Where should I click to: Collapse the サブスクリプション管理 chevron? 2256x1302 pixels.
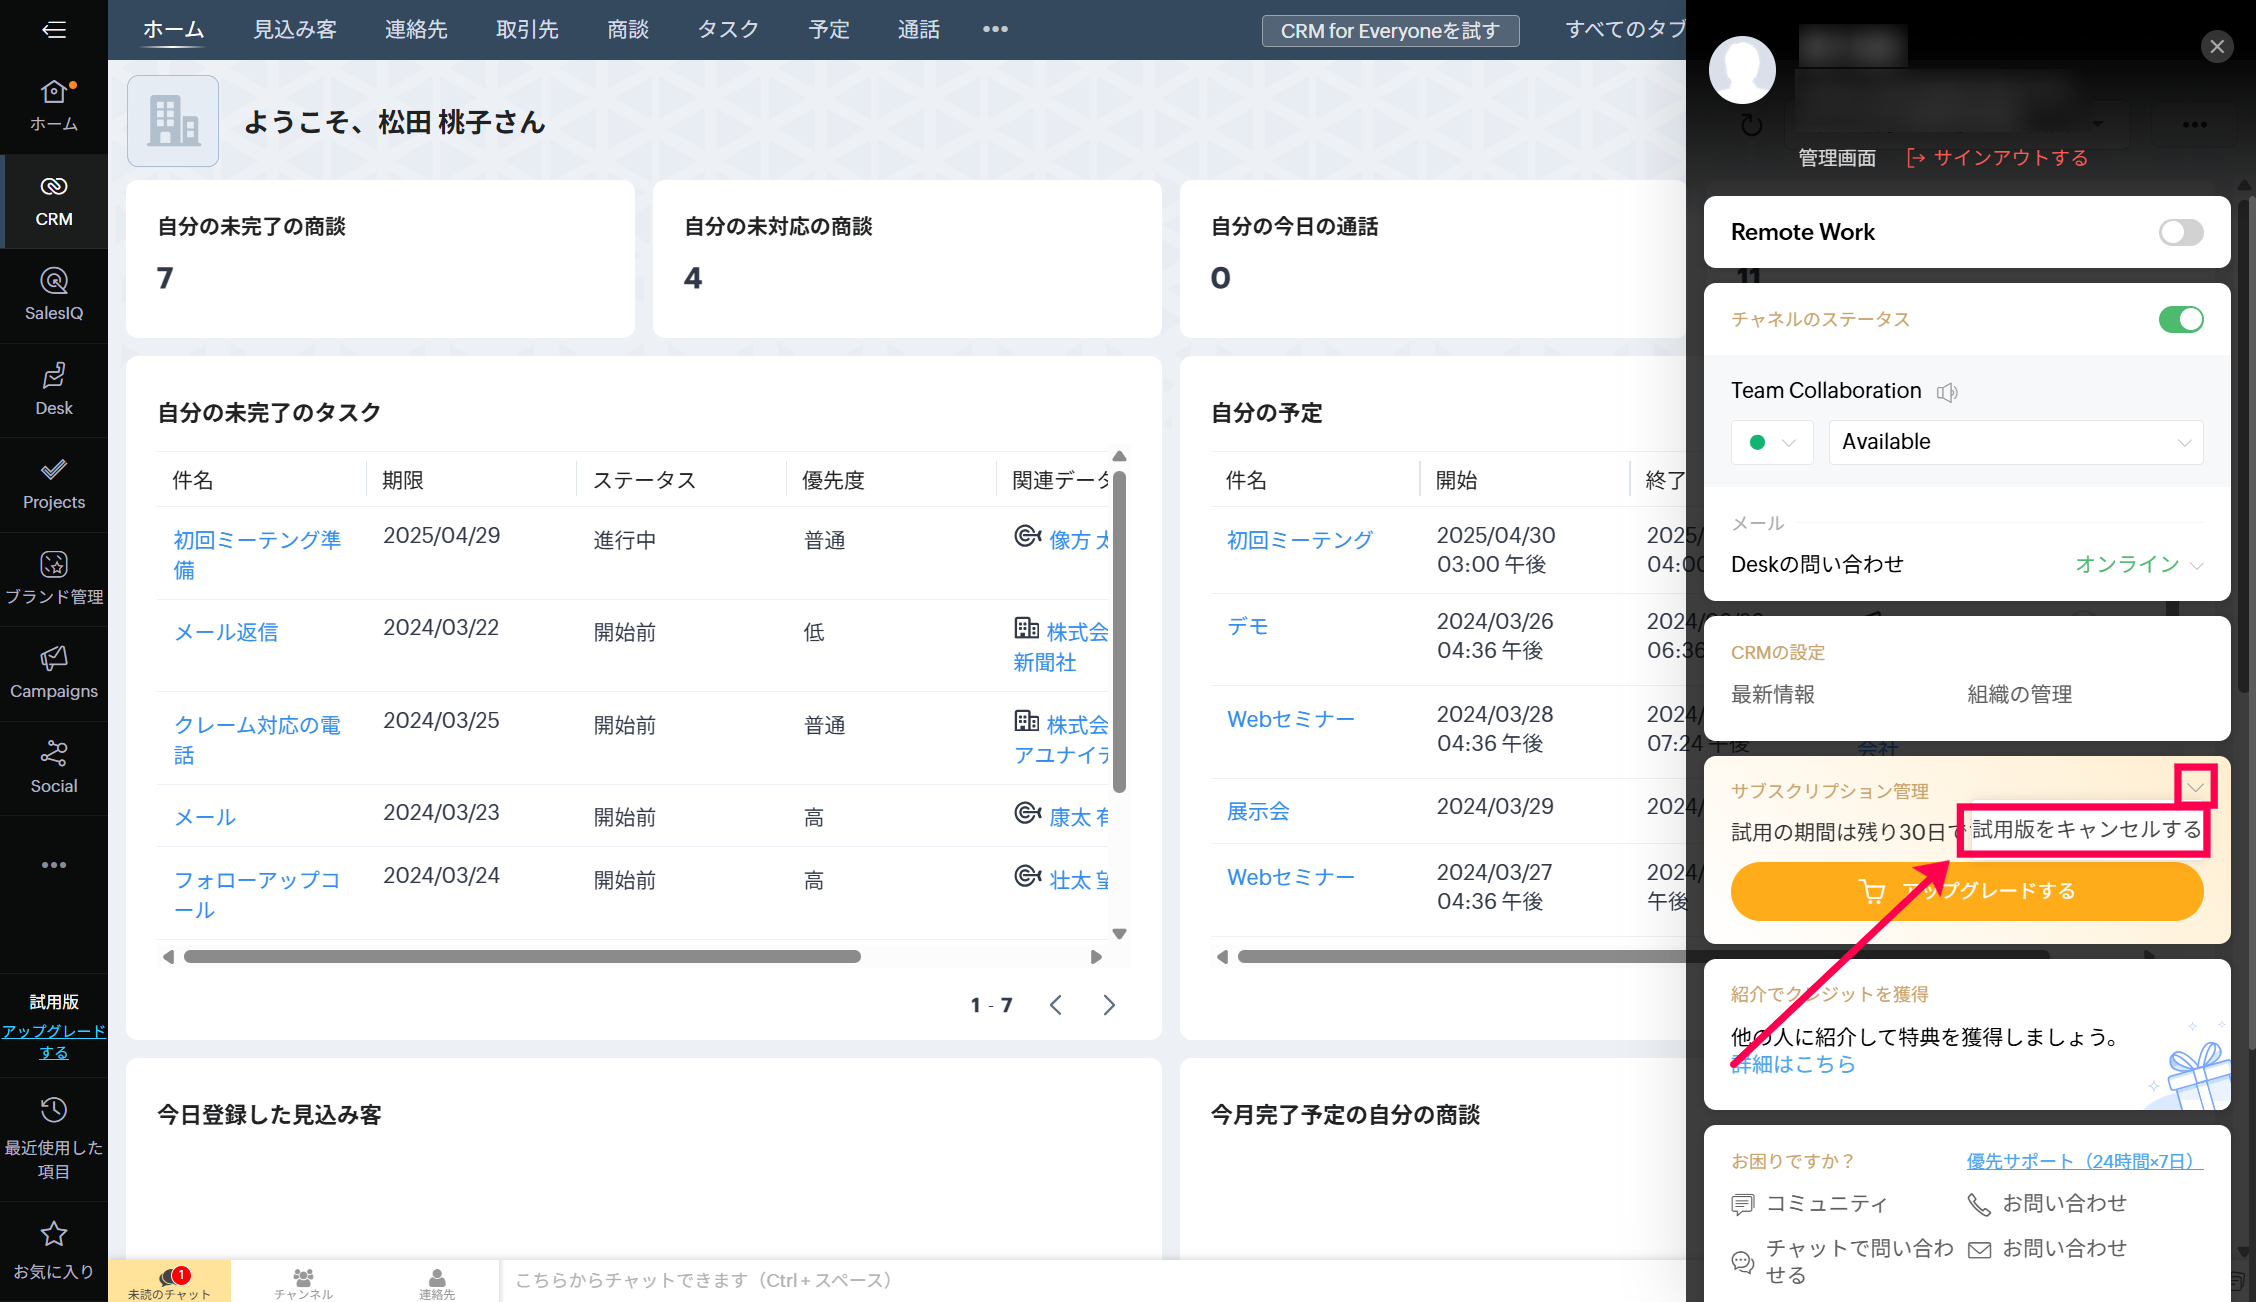(x=2195, y=787)
